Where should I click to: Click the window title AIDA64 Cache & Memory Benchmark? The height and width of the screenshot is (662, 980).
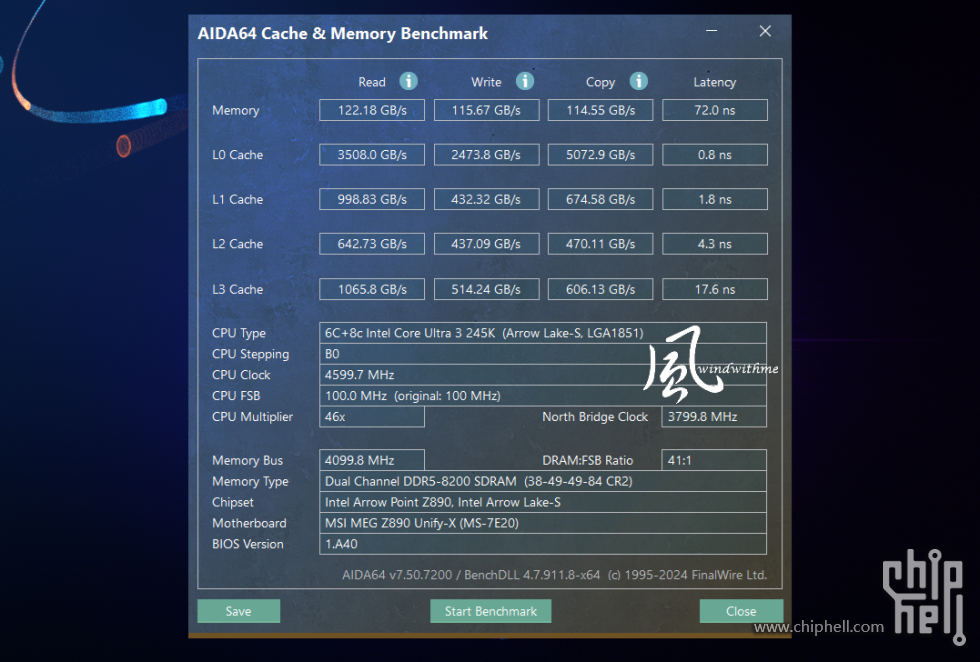click(342, 33)
